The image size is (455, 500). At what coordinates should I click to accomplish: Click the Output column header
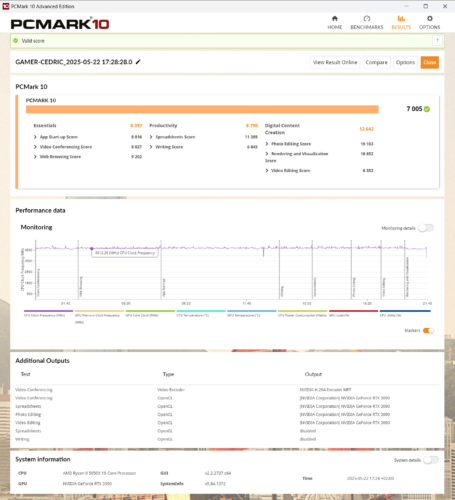coord(313,374)
